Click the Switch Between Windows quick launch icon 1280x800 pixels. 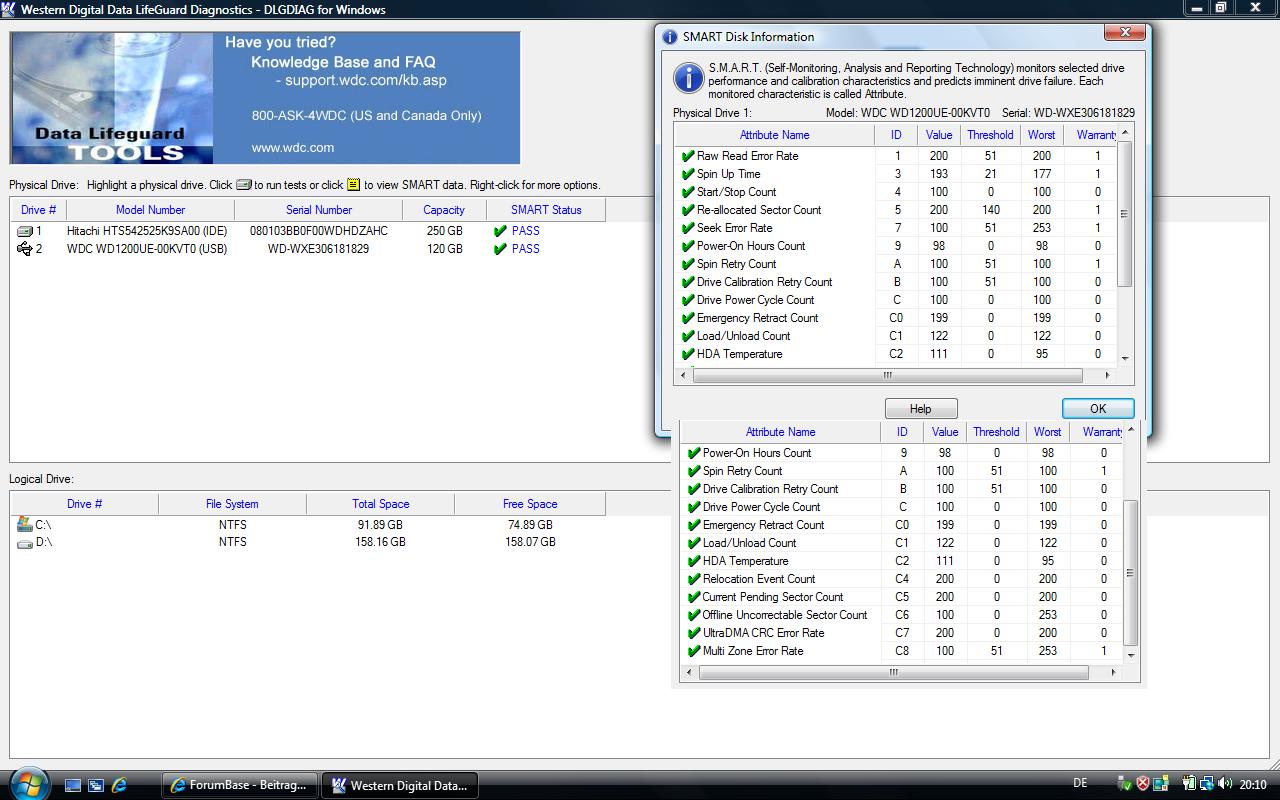tap(96, 786)
